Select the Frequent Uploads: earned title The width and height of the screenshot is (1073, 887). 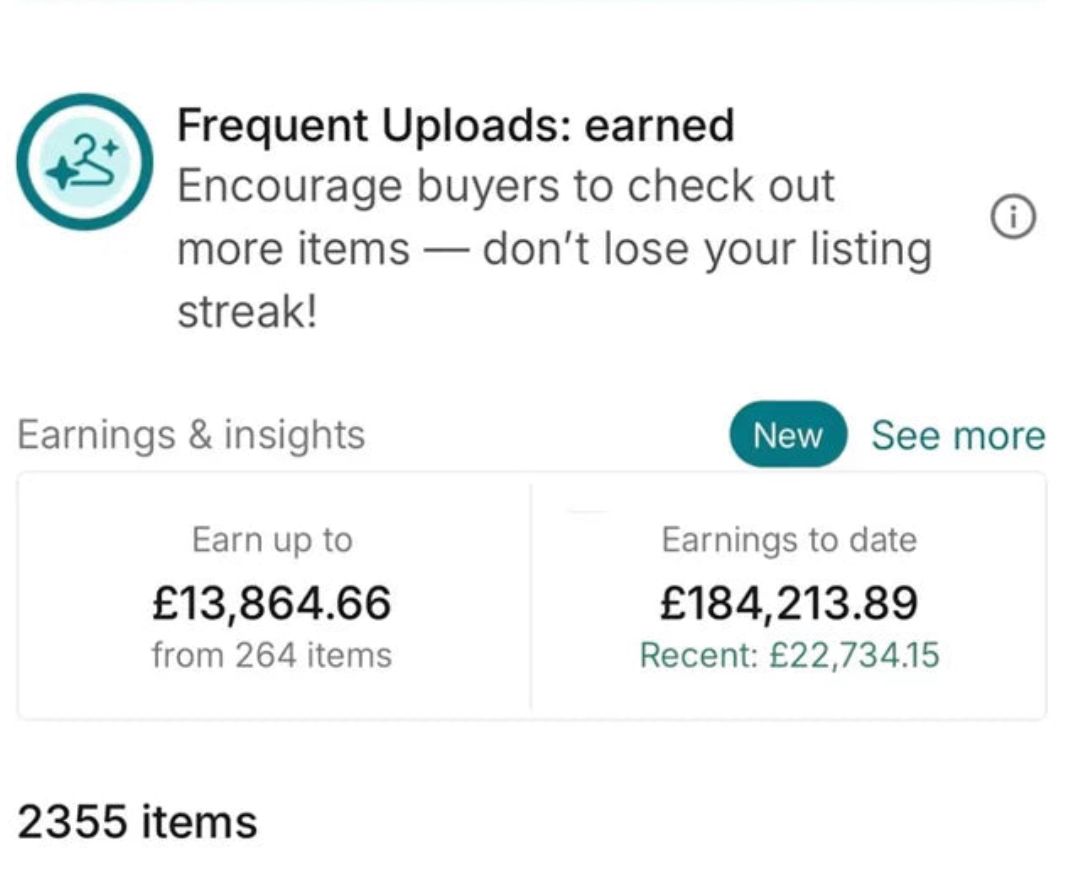pos(456,125)
